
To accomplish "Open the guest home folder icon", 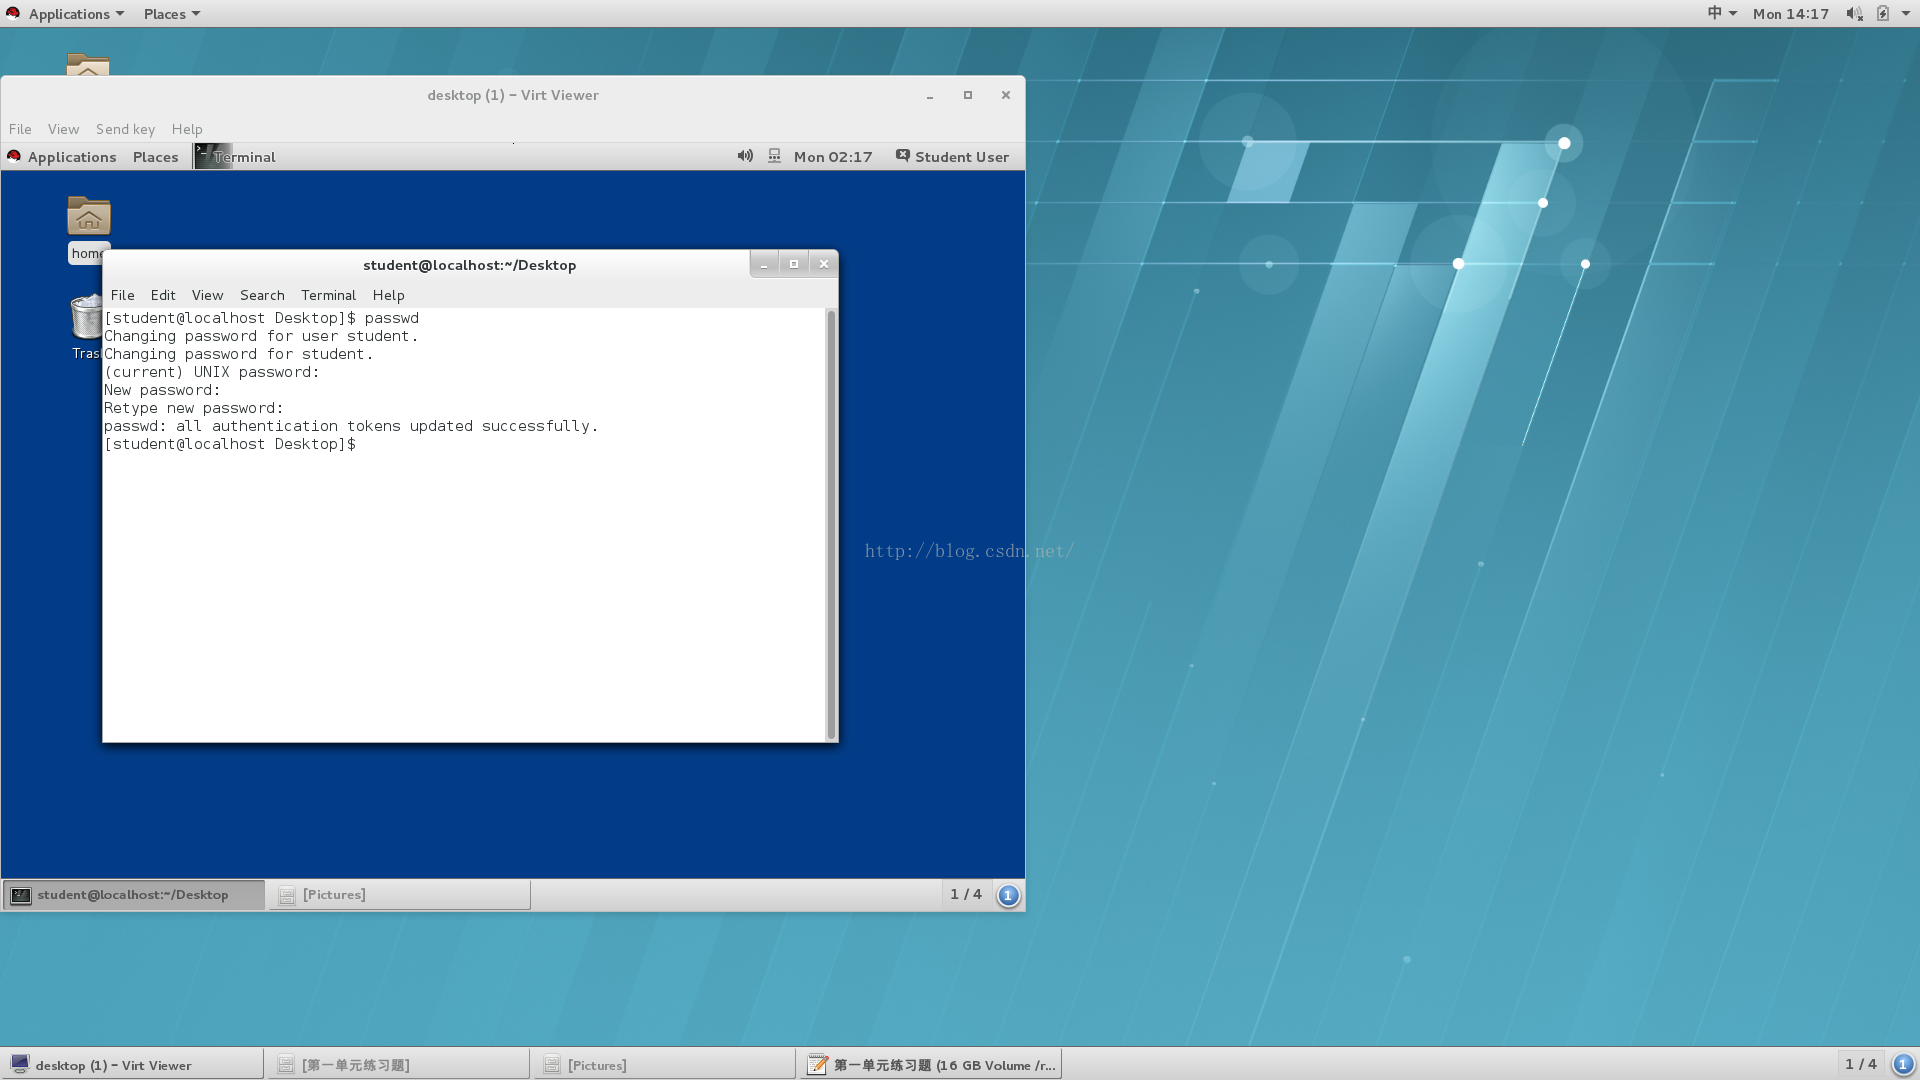I will click(x=89, y=216).
